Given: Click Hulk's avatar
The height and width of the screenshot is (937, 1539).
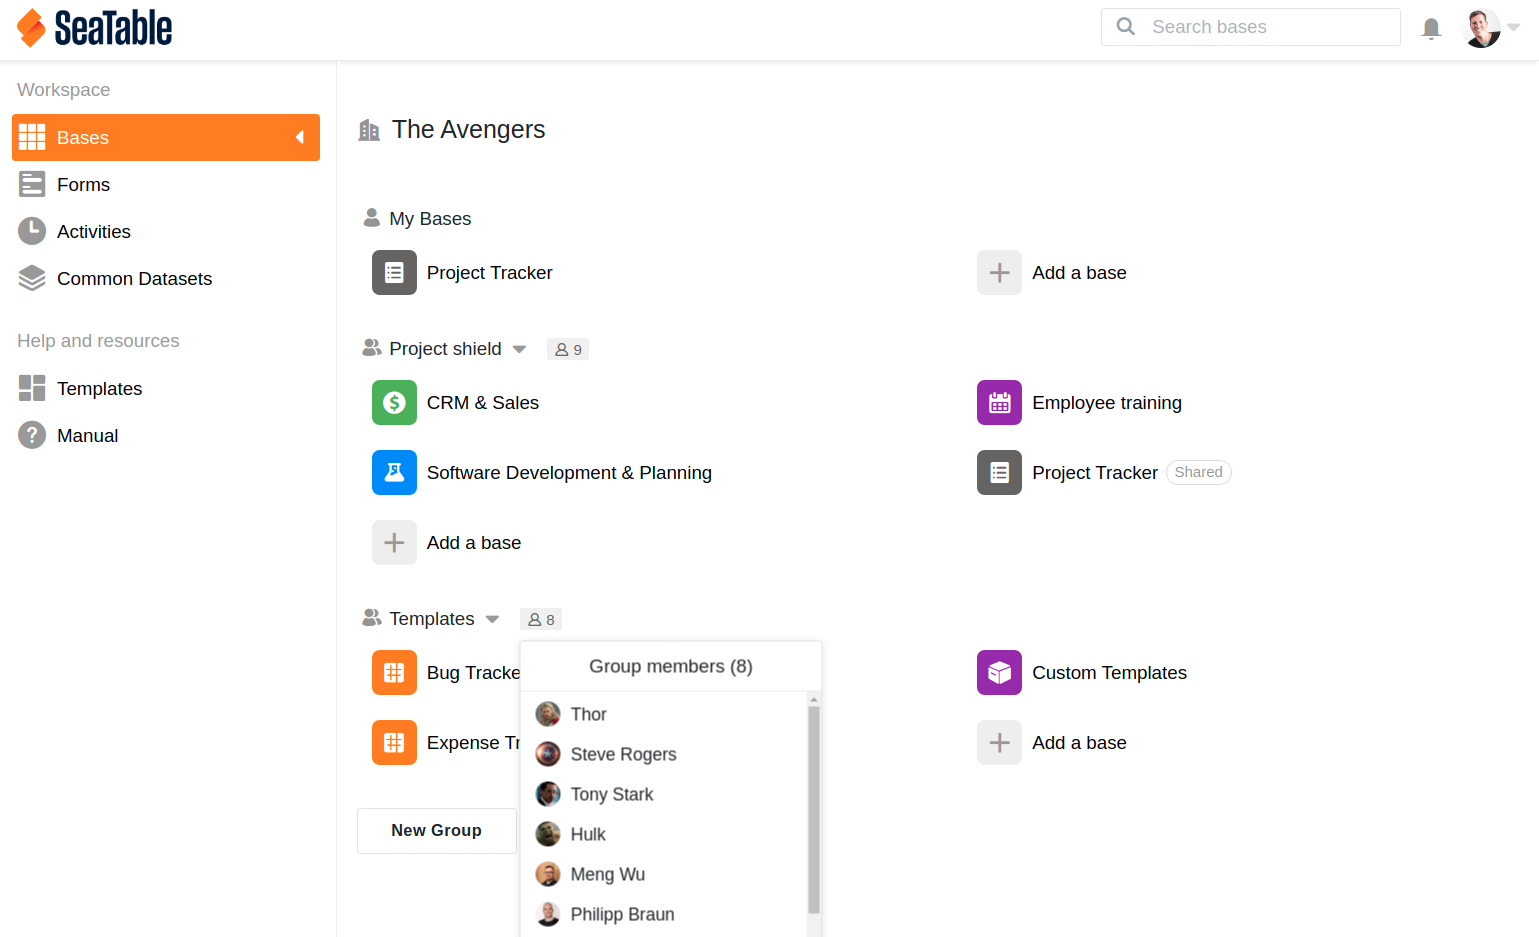Looking at the screenshot, I should click(x=548, y=834).
